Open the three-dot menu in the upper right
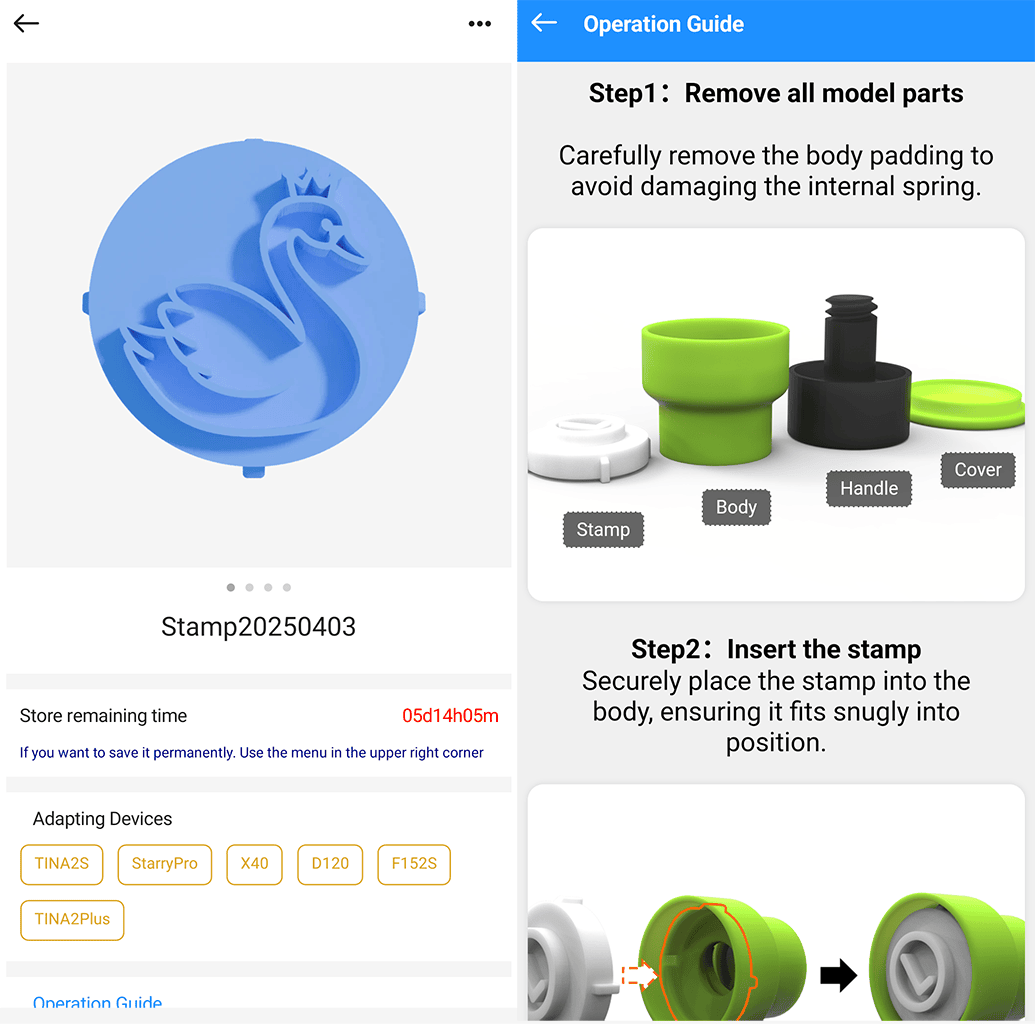Screen dimensions: 1035x1024 479,24
